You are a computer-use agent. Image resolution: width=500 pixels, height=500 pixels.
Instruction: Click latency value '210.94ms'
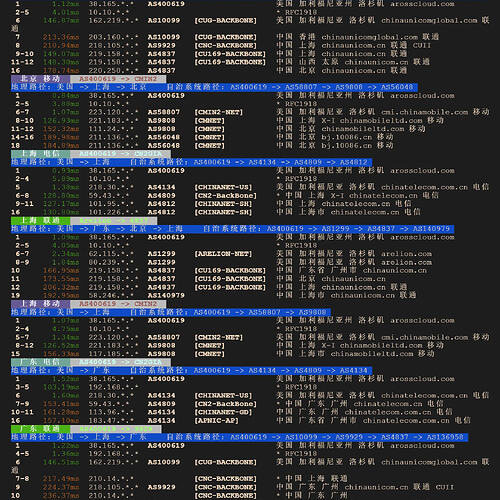[61, 45]
